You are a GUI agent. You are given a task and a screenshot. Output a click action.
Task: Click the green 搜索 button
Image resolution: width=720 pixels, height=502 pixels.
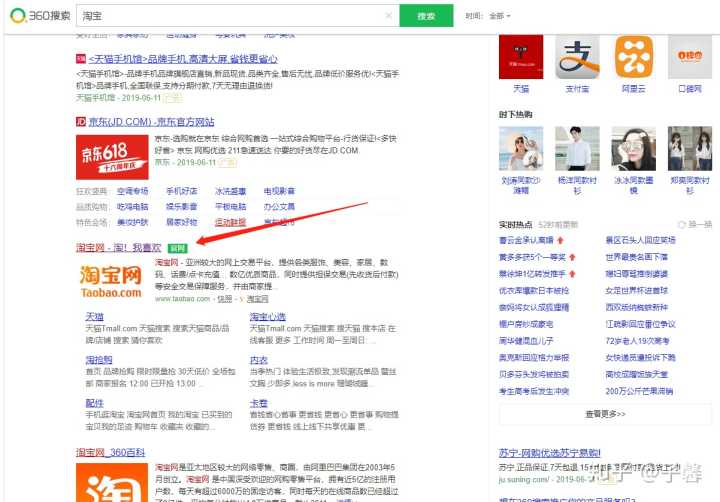(x=426, y=16)
